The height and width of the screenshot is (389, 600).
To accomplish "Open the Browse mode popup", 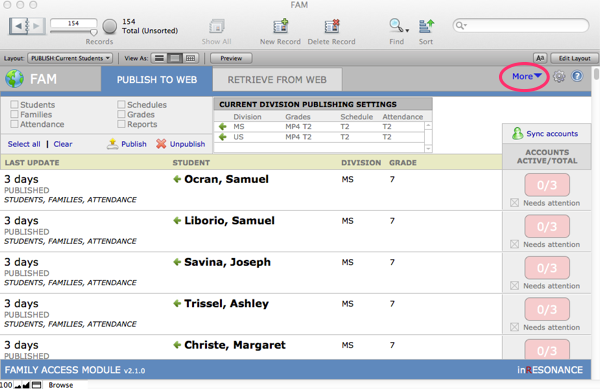I will (60, 385).
